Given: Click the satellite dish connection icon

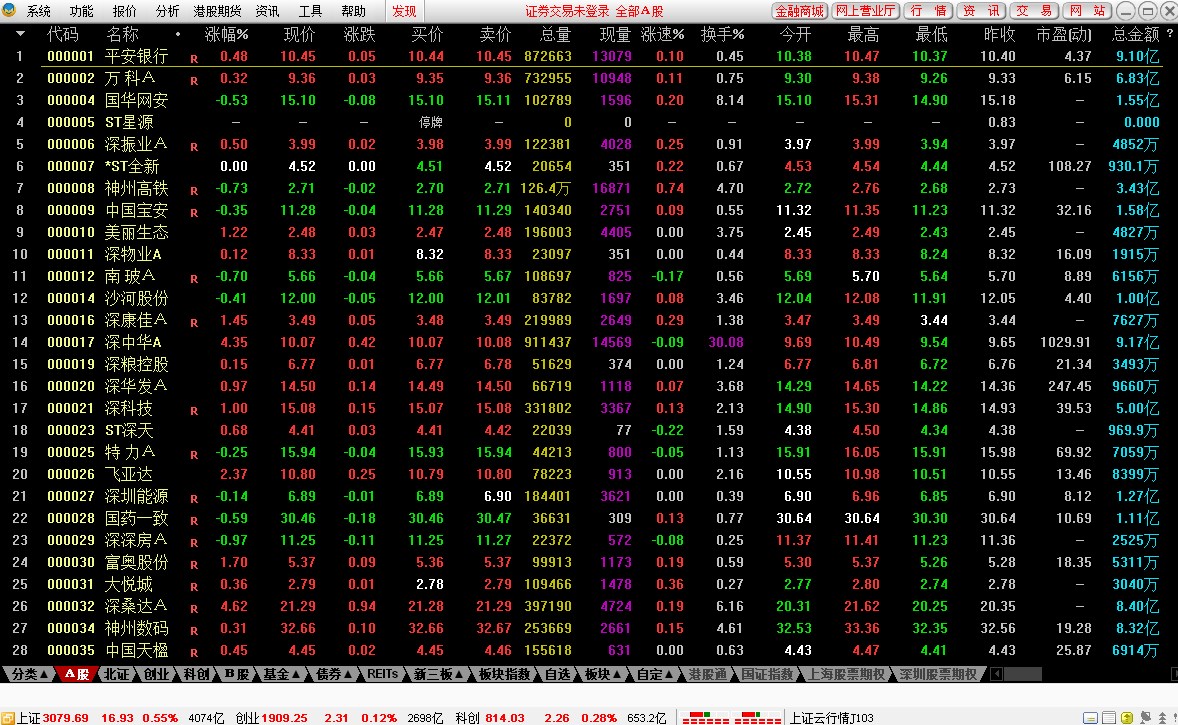Looking at the screenshot, I should tap(1146, 717).
